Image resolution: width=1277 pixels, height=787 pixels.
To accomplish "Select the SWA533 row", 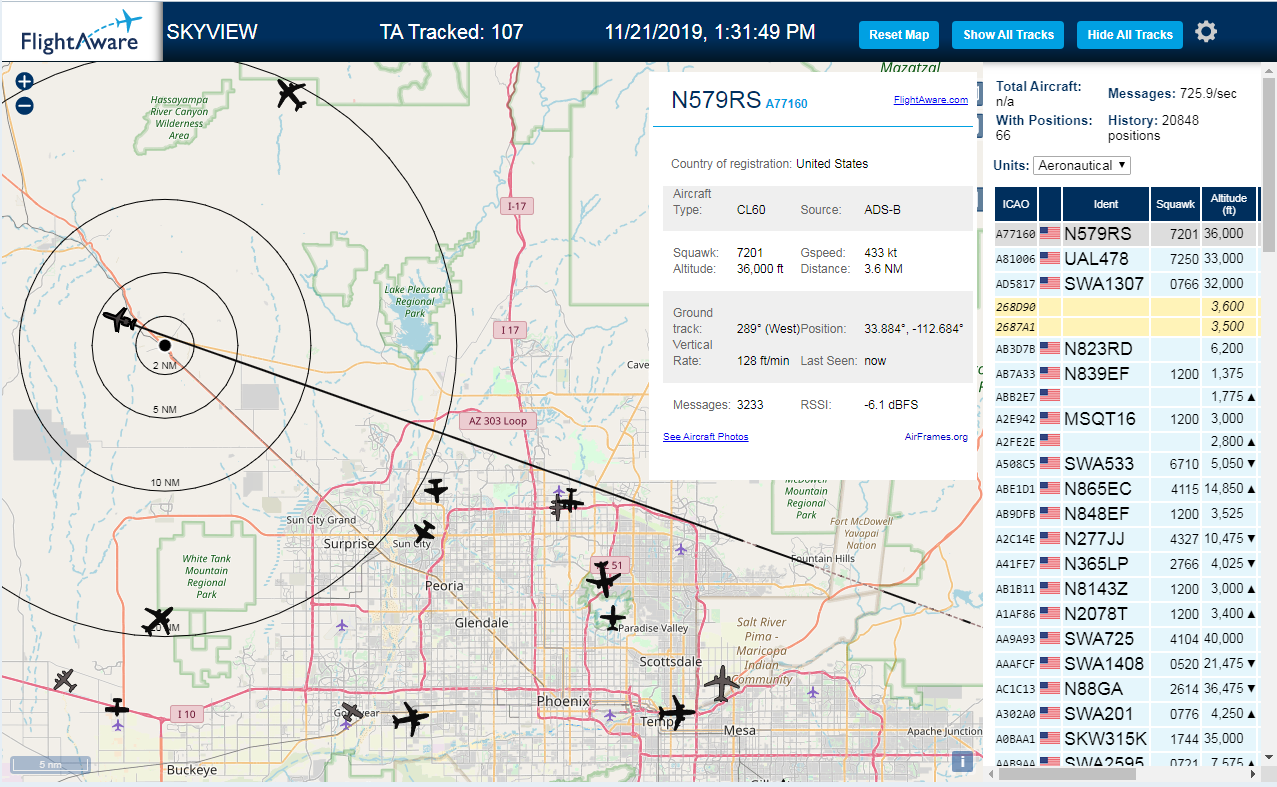I will pyautogui.click(x=1126, y=463).
